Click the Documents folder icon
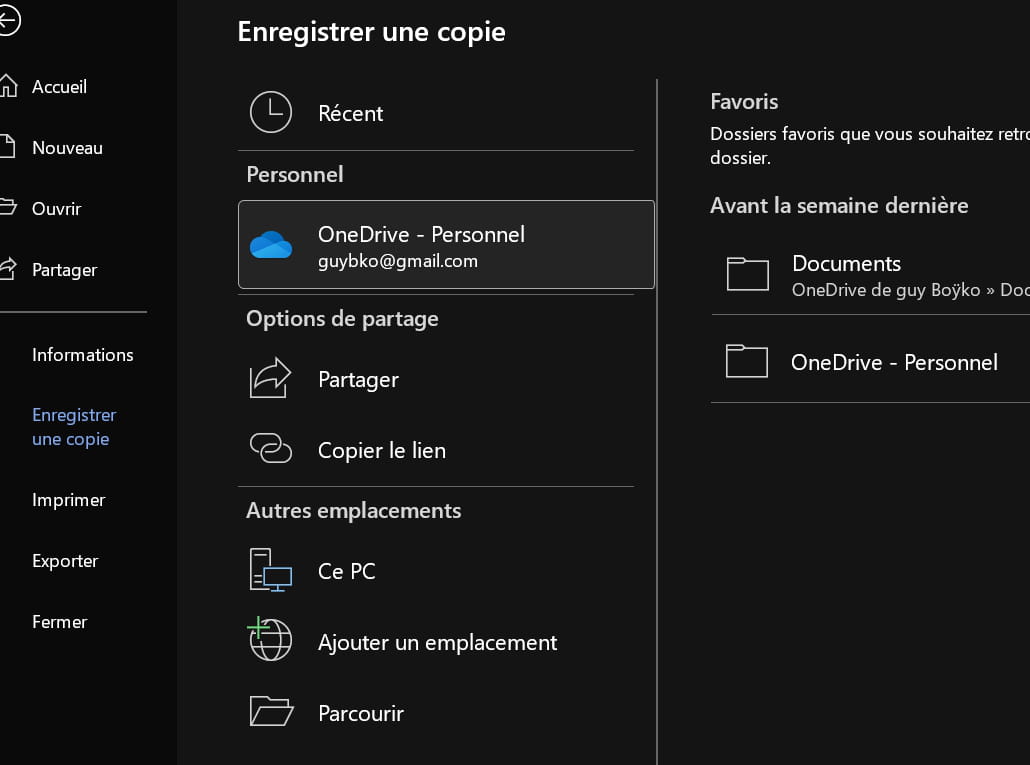 747,273
